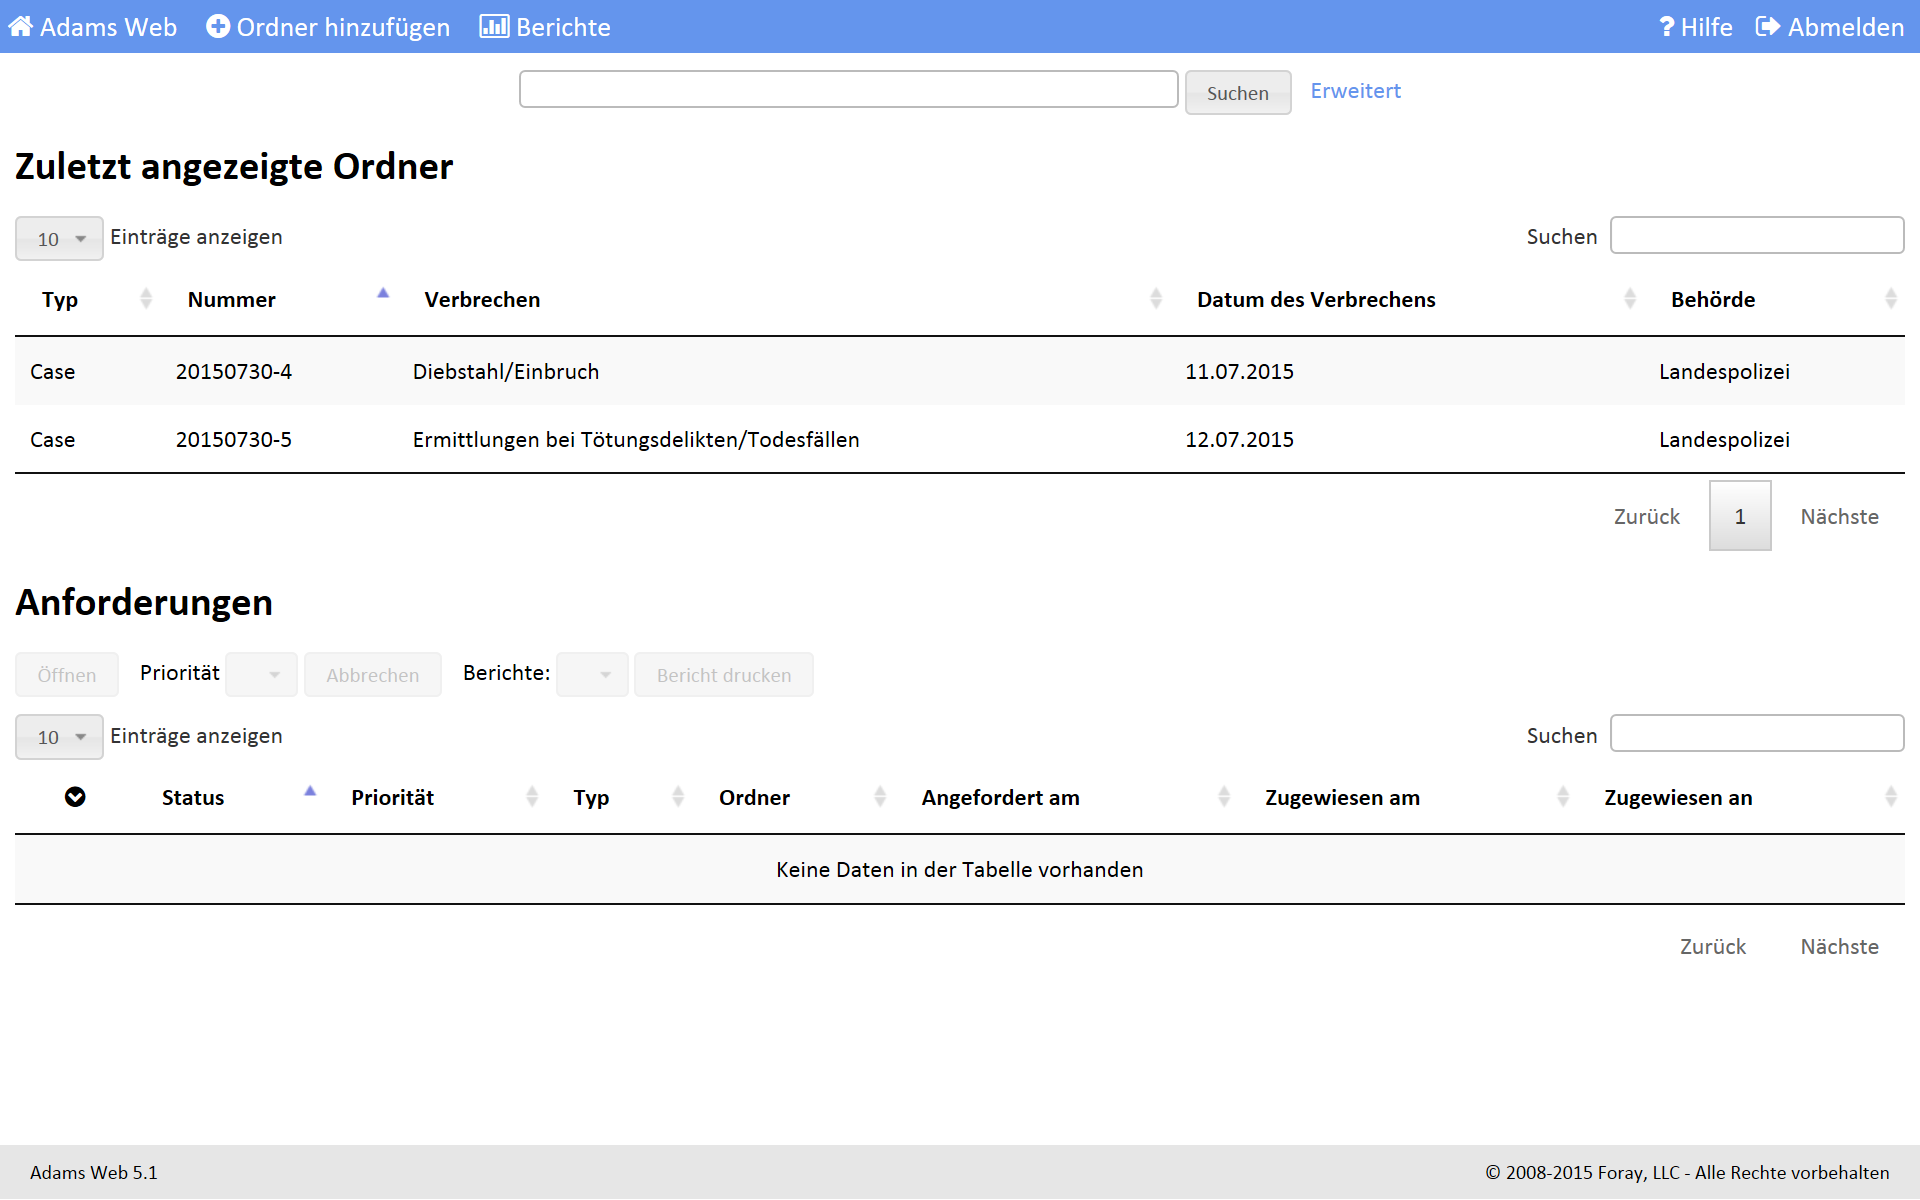Expand the Priorität dropdown
The height and width of the screenshot is (1200, 1920).
pyautogui.click(x=262, y=675)
